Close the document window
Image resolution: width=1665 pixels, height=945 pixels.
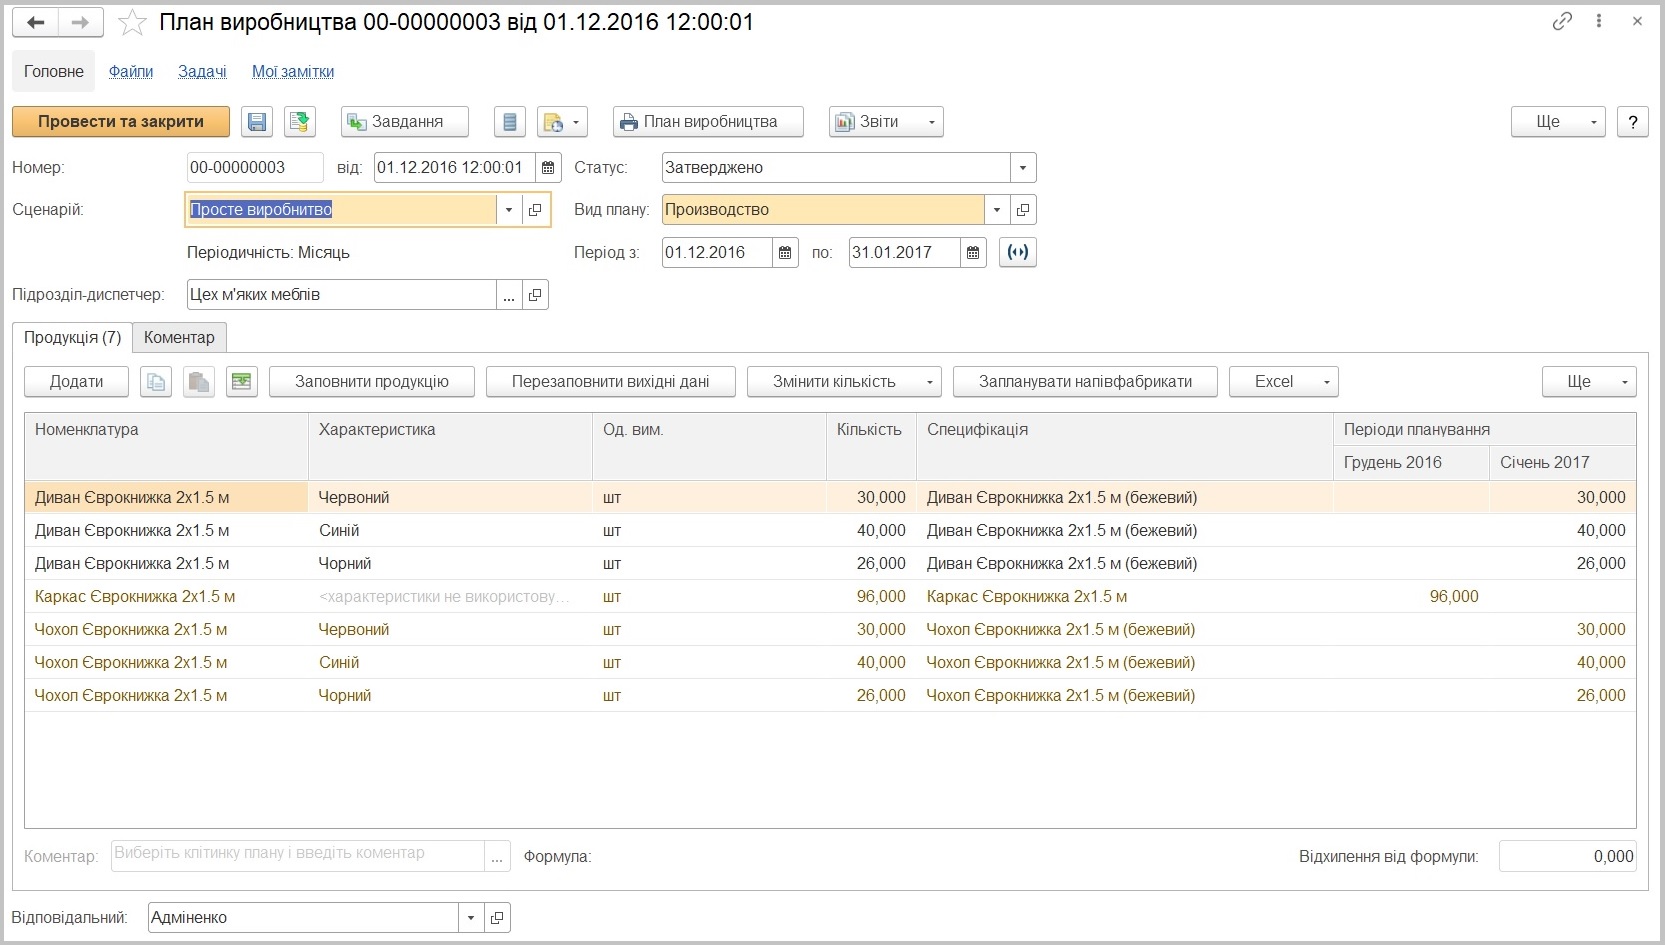(x=1637, y=21)
